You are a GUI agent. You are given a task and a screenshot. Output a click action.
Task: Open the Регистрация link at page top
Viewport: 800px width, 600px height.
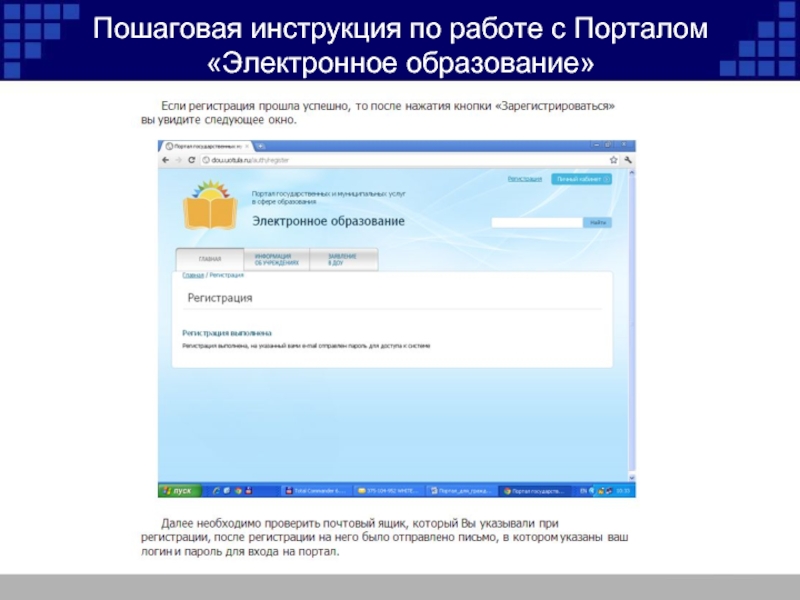pos(524,179)
